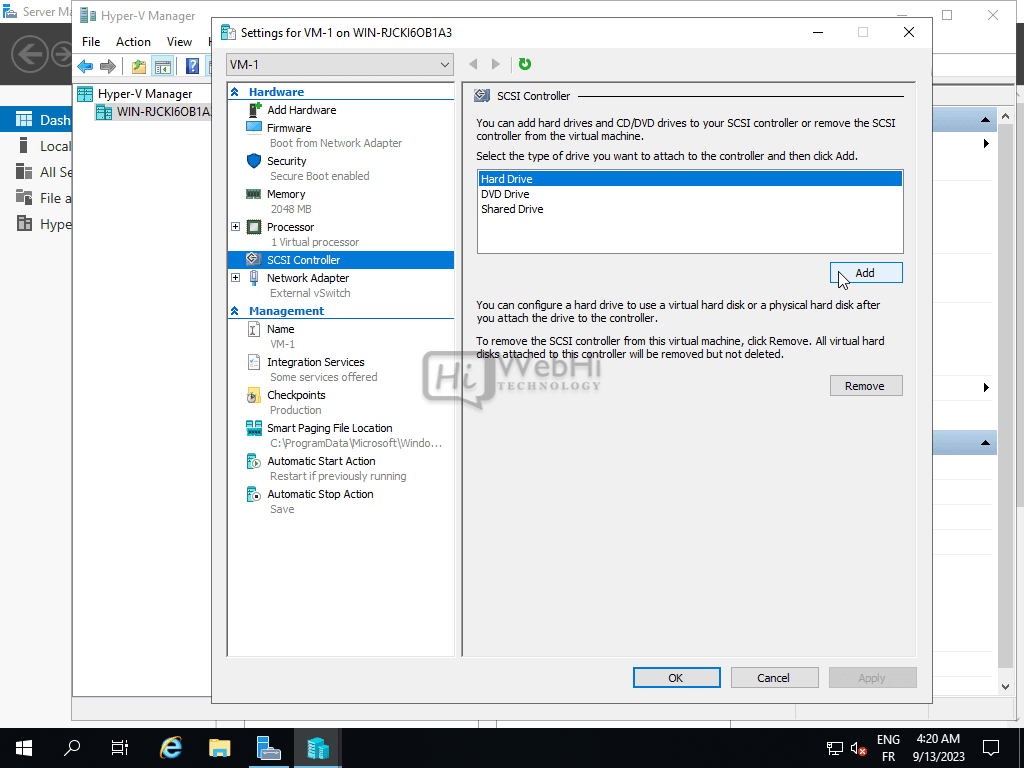This screenshot has height=768, width=1024.
Task: Open the notification center from the taskbar
Action: pos(991,747)
